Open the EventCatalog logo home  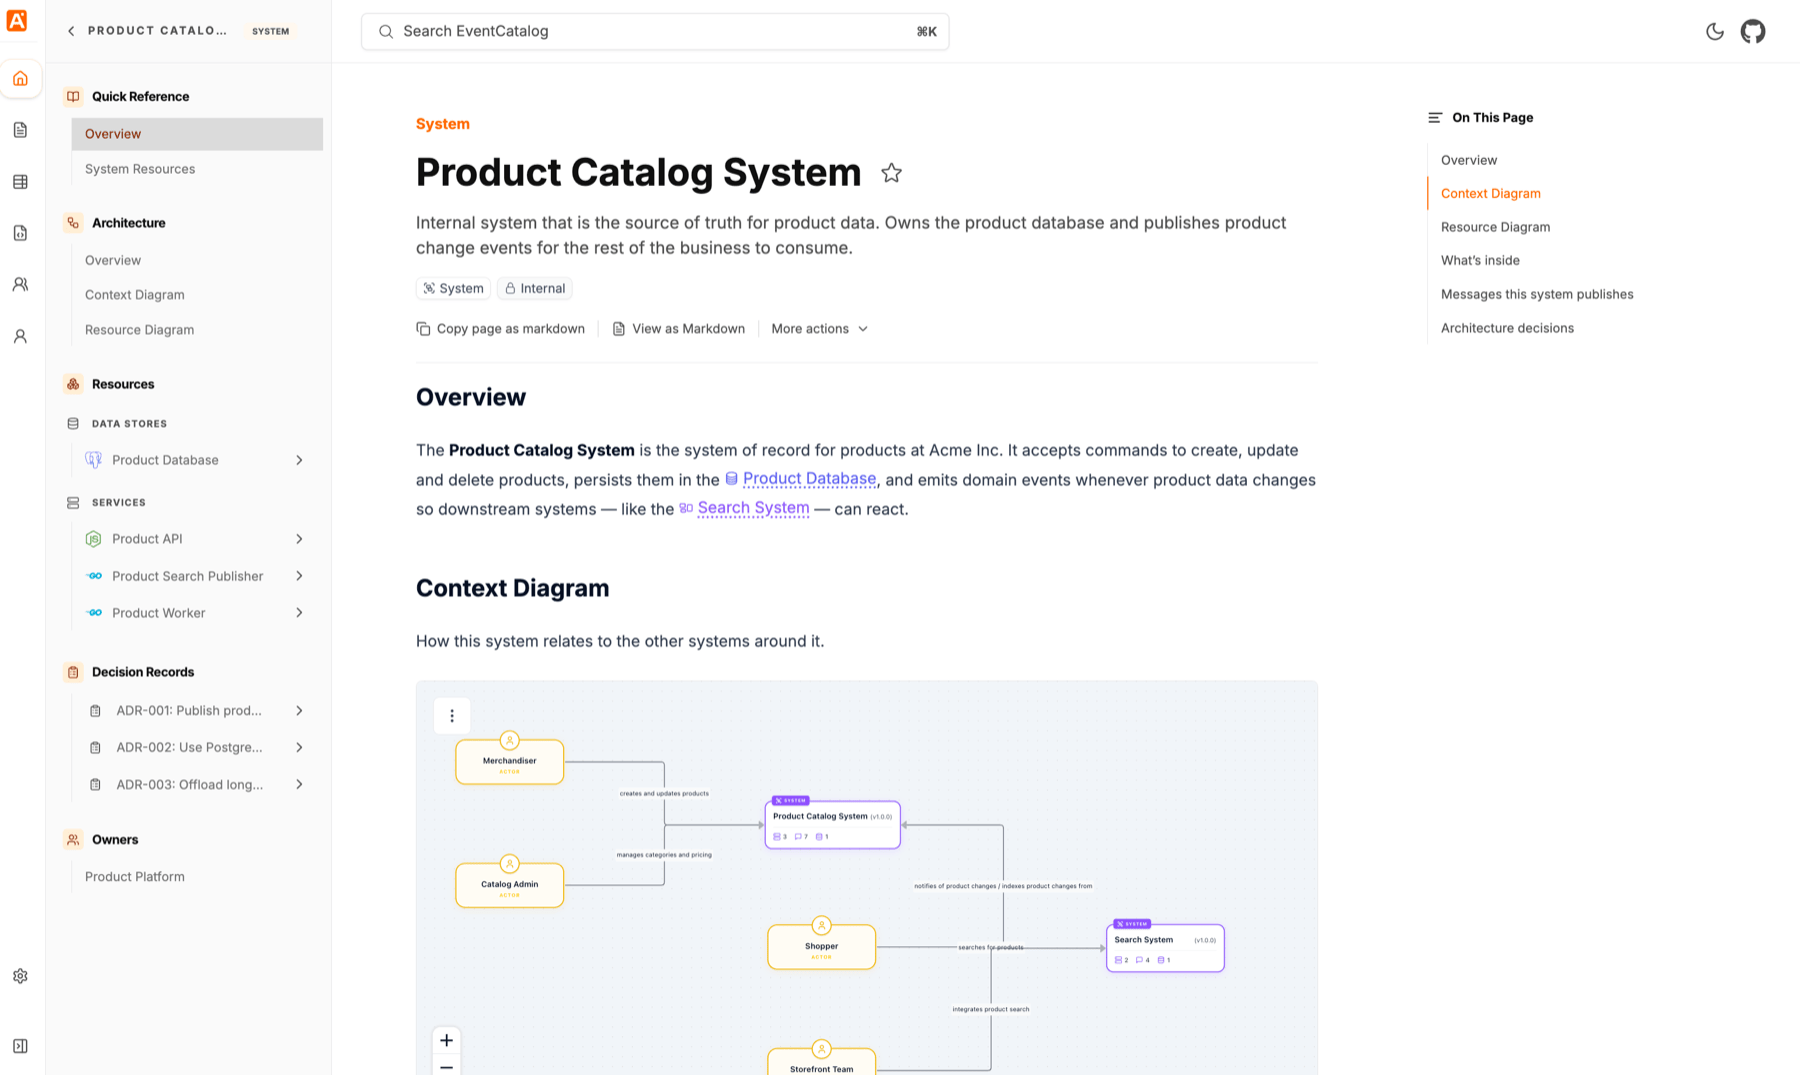[x=17, y=20]
